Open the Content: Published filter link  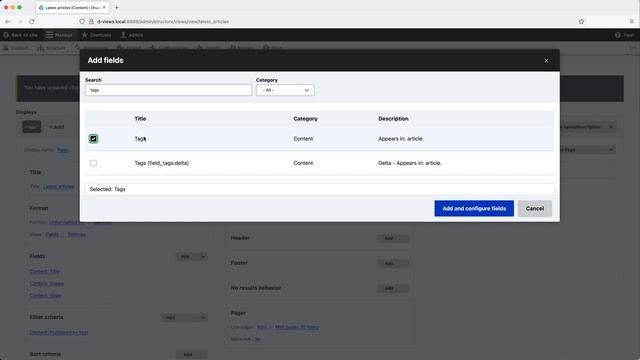tap(59, 332)
